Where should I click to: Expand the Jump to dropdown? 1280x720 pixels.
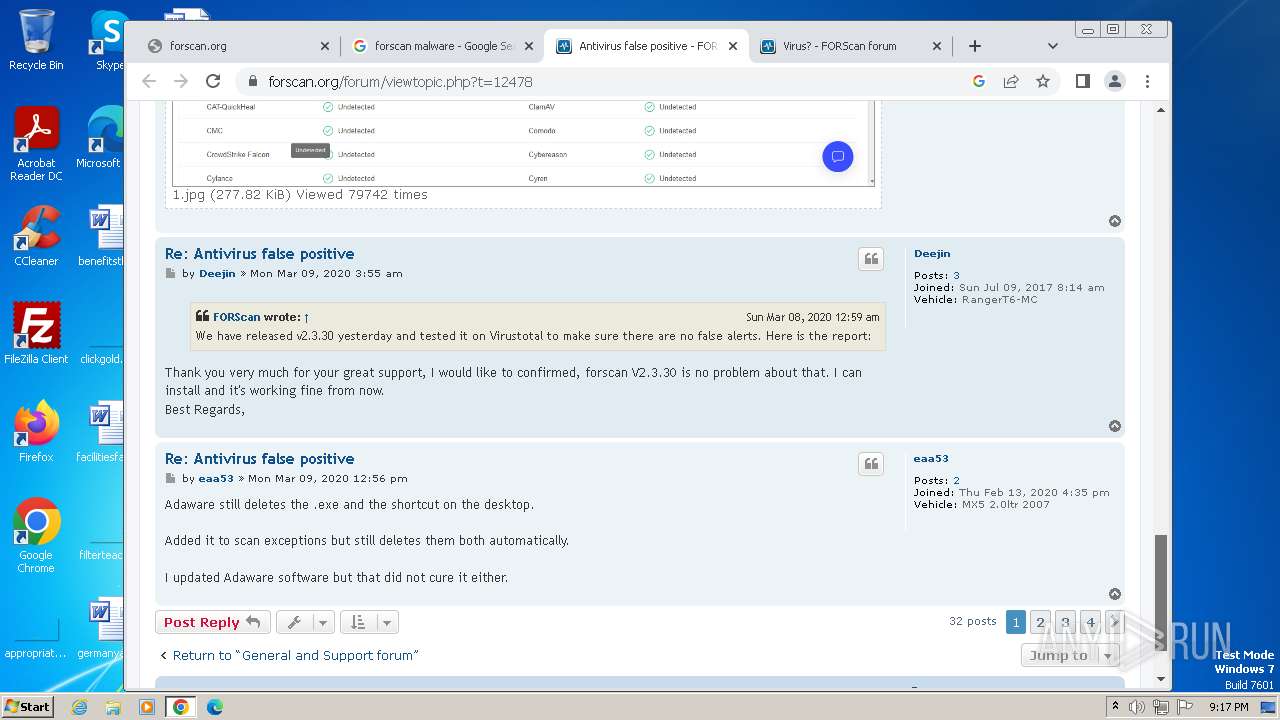1070,655
